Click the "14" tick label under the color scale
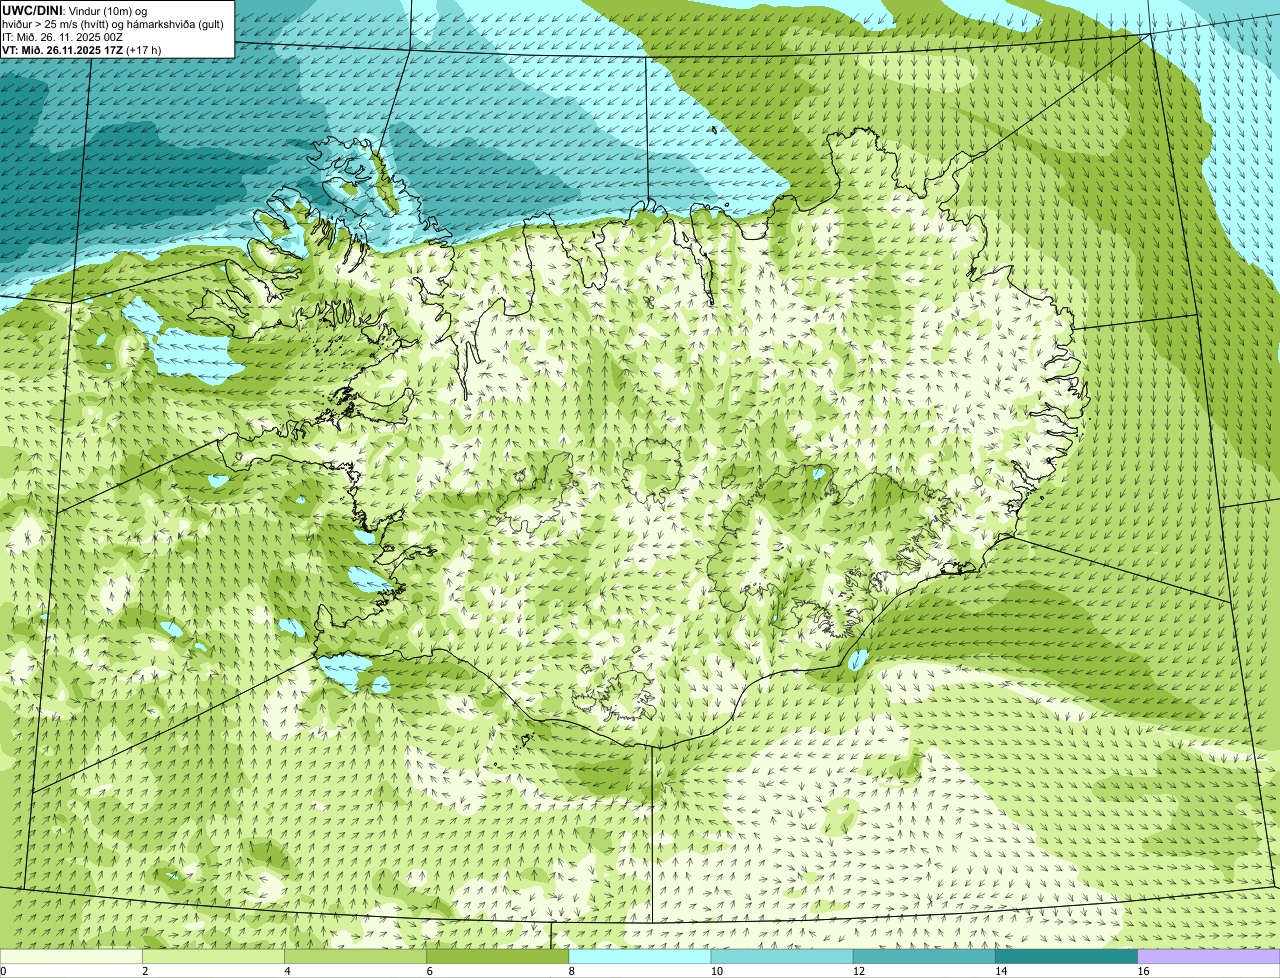Viewport: 1280px width, 978px height. 1000,971
